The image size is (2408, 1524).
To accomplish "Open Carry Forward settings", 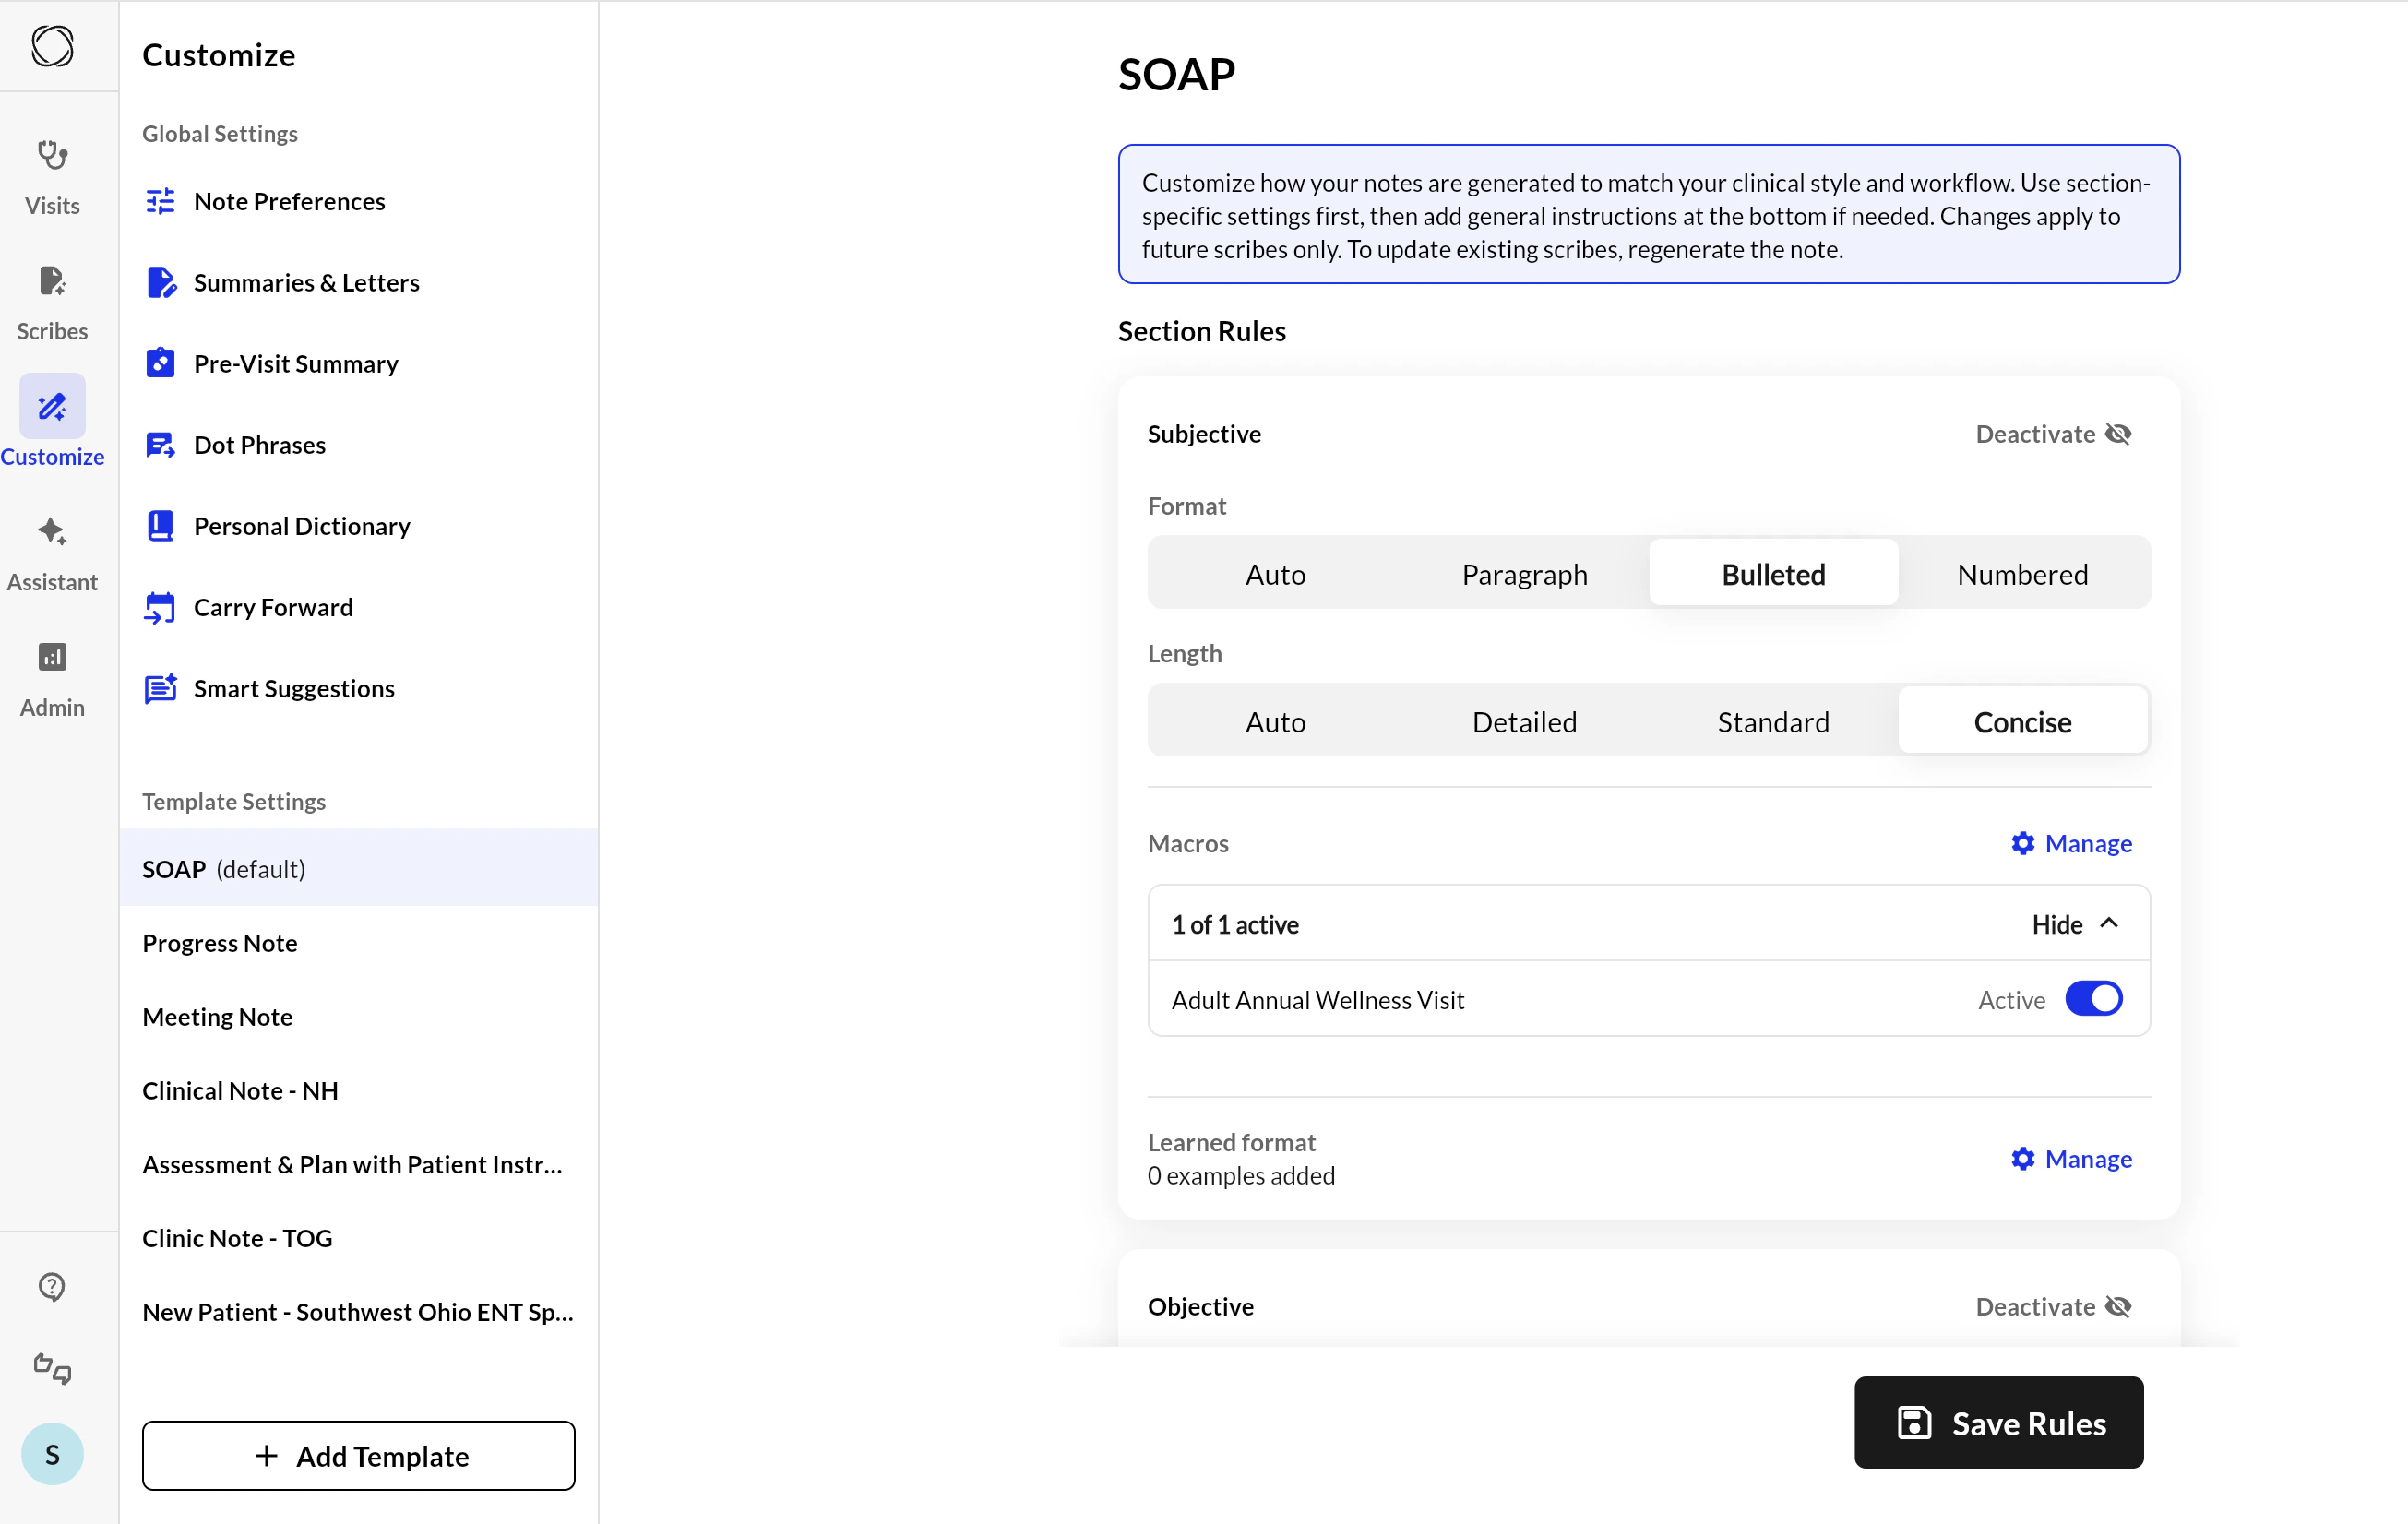I will (x=272, y=607).
